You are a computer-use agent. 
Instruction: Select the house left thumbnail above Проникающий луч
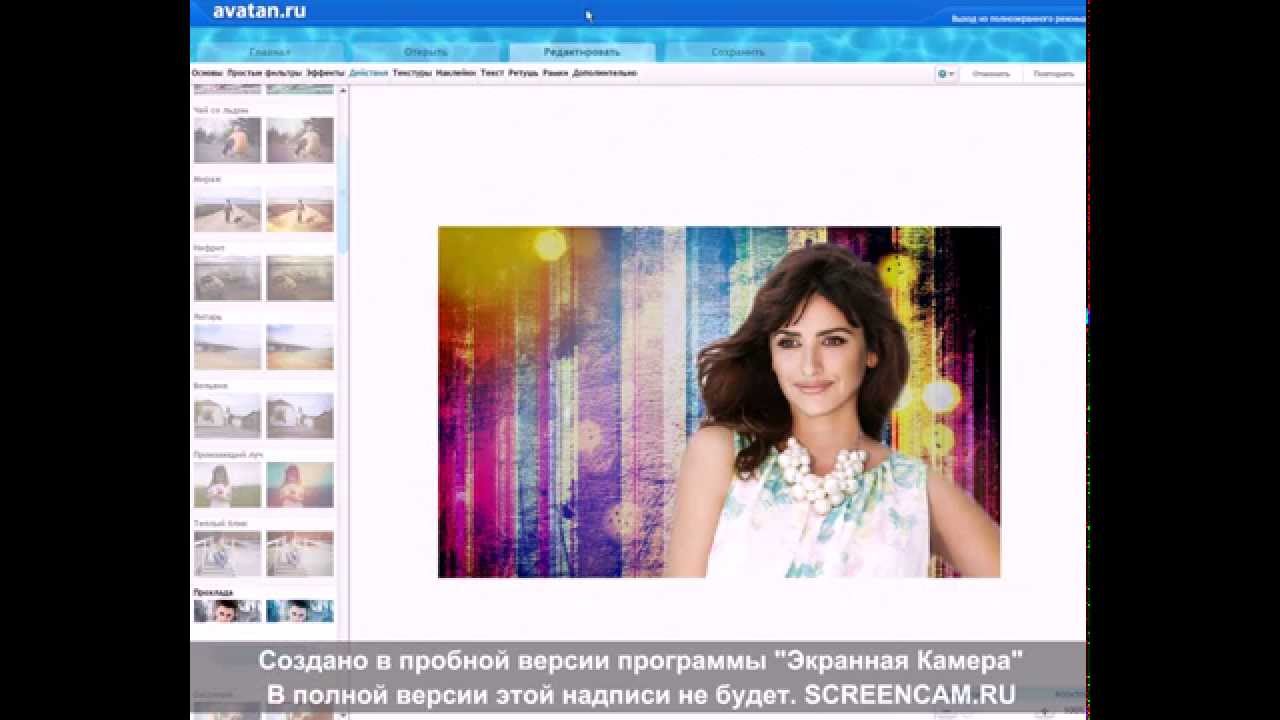point(227,416)
